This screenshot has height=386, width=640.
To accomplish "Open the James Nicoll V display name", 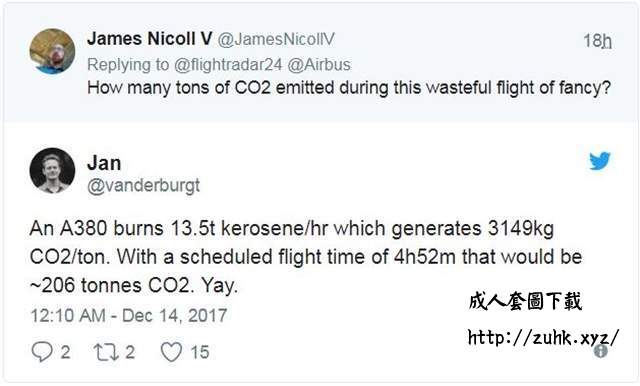I will coord(149,39).
